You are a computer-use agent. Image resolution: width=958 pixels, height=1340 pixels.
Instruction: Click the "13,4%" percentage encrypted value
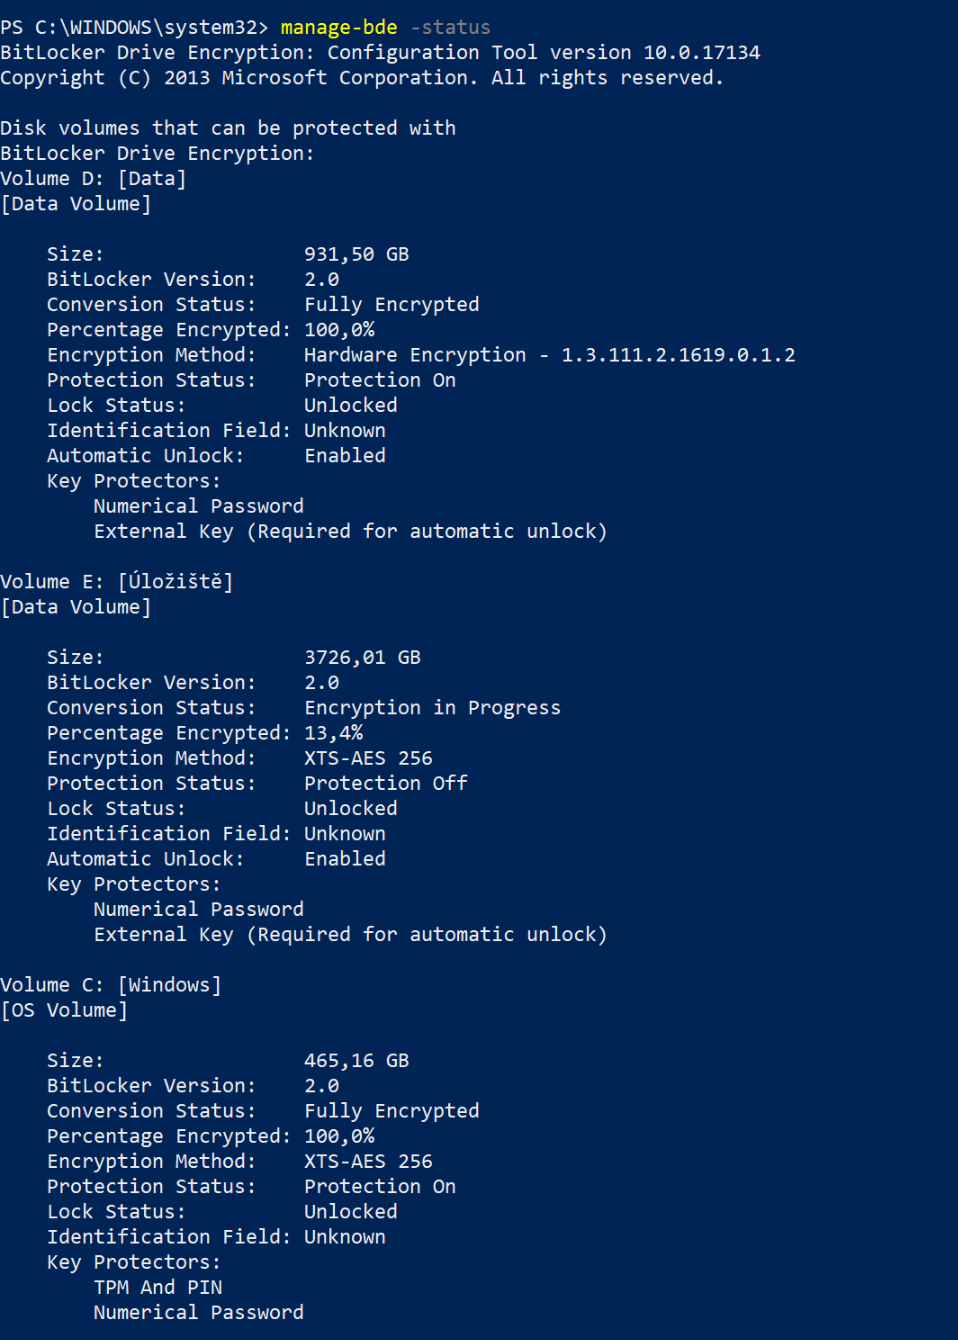333,733
